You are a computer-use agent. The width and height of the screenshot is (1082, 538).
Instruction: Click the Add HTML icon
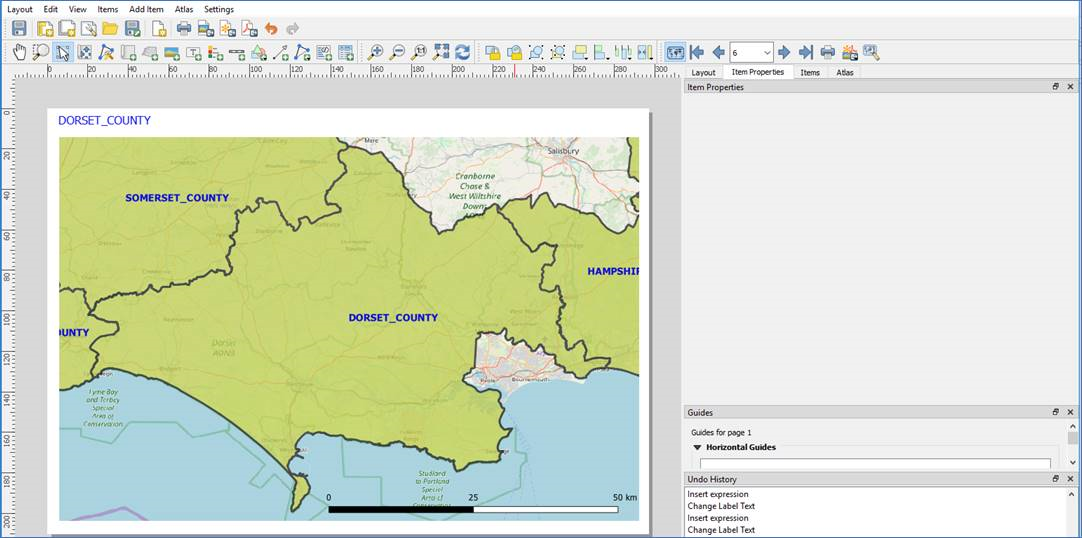click(324, 52)
